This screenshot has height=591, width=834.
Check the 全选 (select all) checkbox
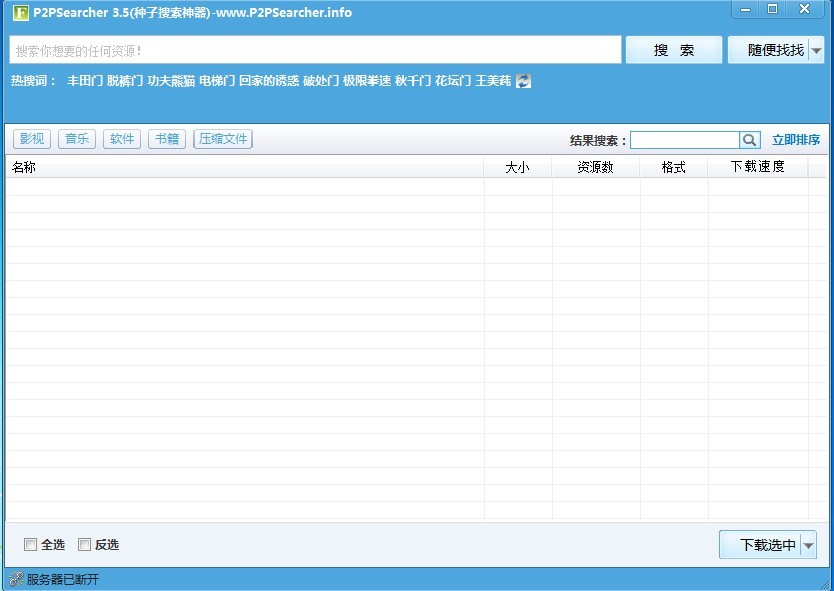pos(30,545)
